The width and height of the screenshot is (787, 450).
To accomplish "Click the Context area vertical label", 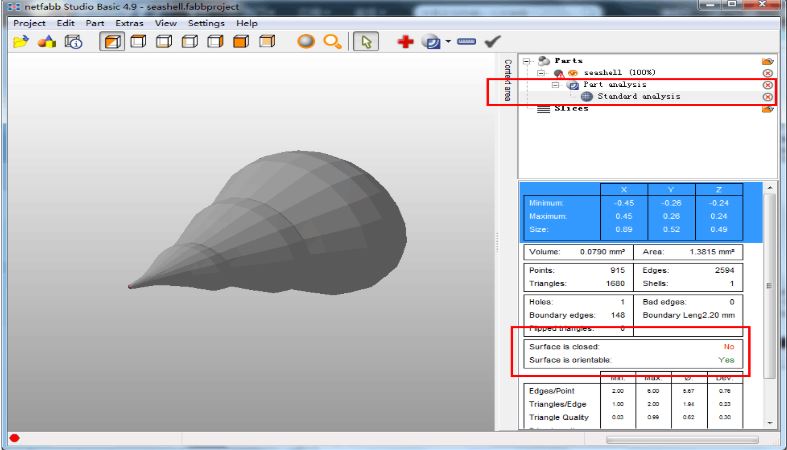I will coord(507,80).
